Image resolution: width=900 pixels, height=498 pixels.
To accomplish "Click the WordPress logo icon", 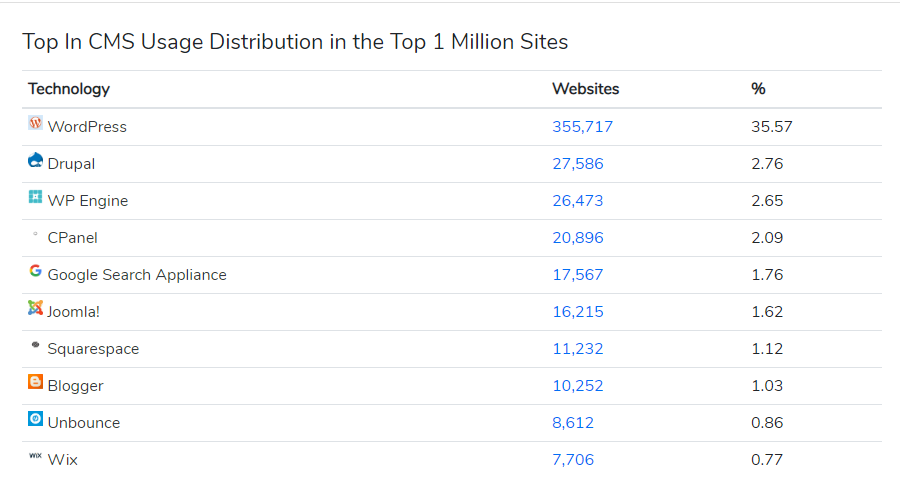I will [x=36, y=124].
